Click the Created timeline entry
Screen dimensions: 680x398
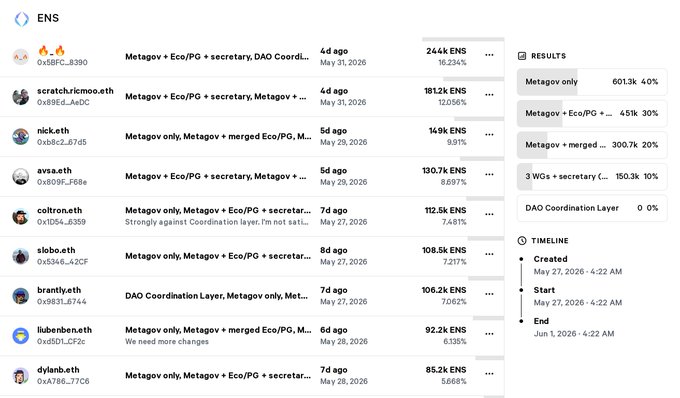pyautogui.click(x=578, y=265)
